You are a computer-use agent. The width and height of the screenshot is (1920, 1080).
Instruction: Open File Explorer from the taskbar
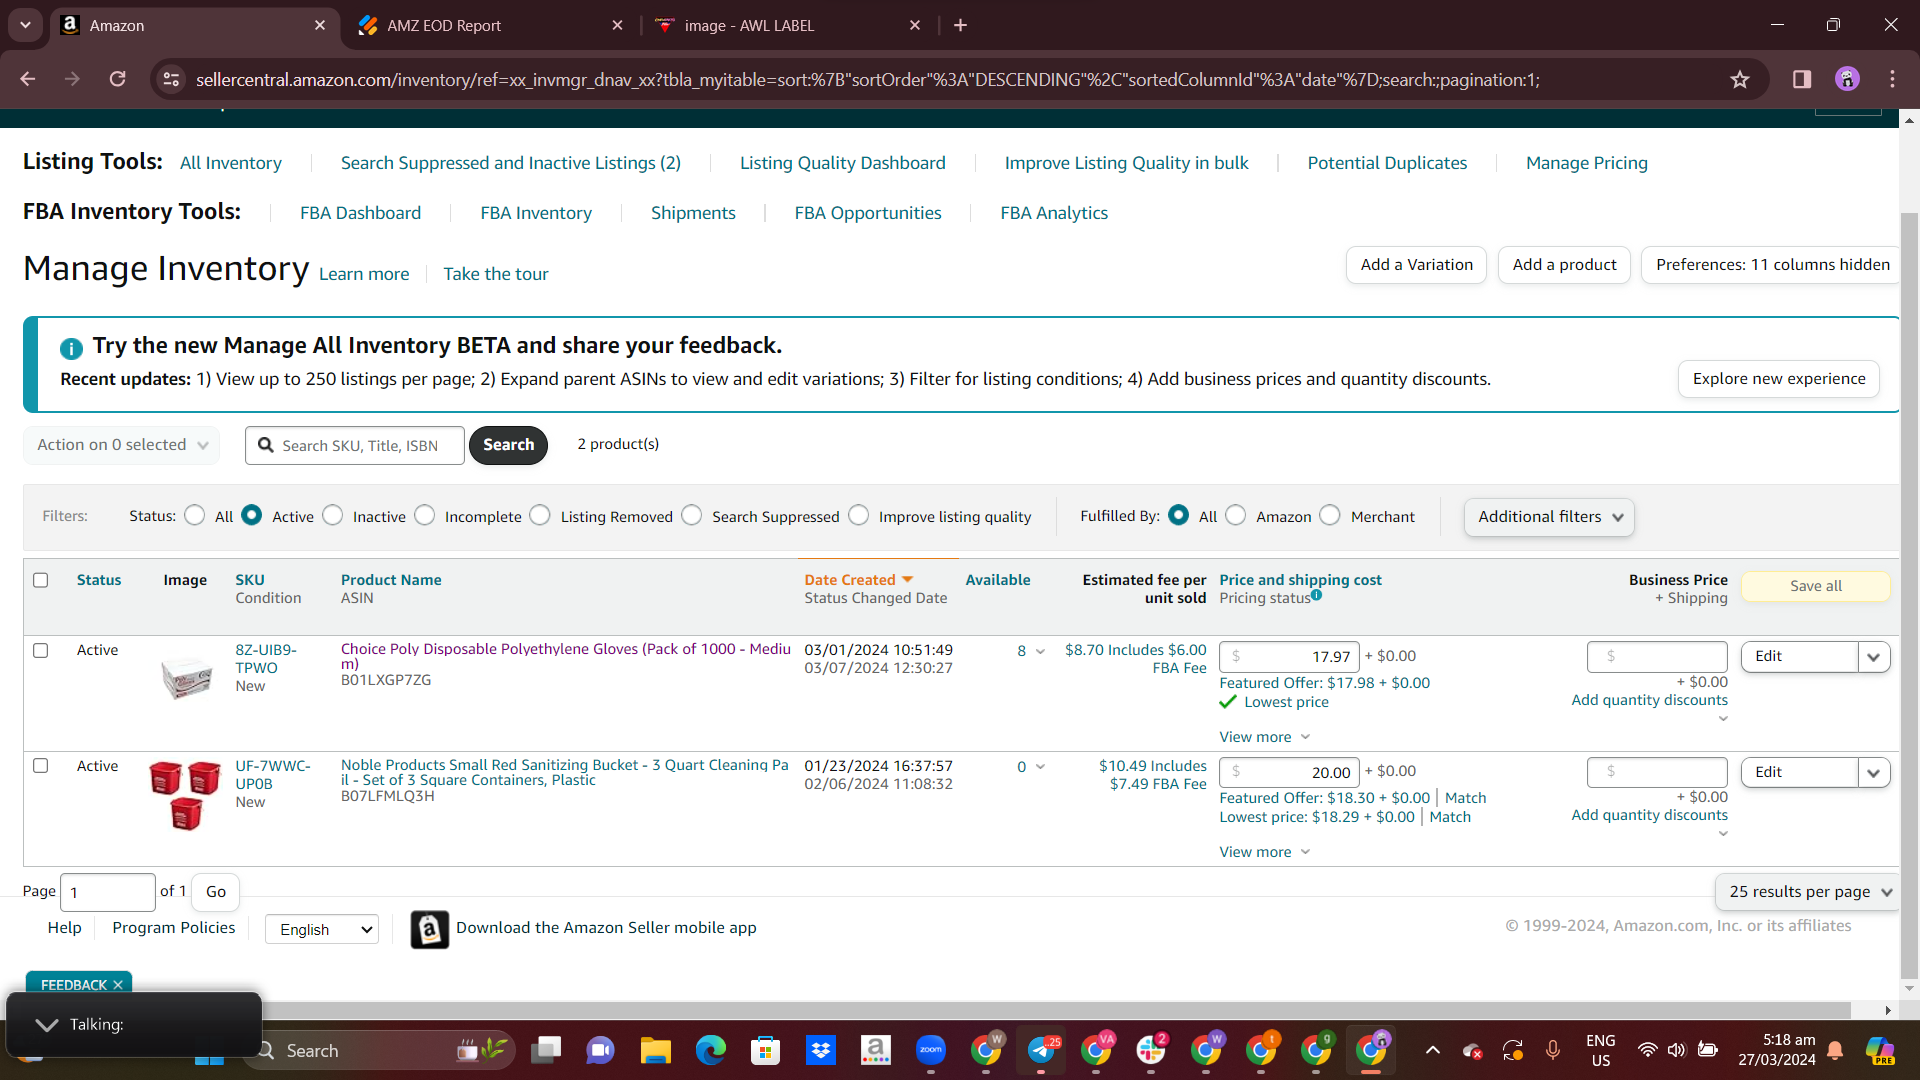[655, 1050]
